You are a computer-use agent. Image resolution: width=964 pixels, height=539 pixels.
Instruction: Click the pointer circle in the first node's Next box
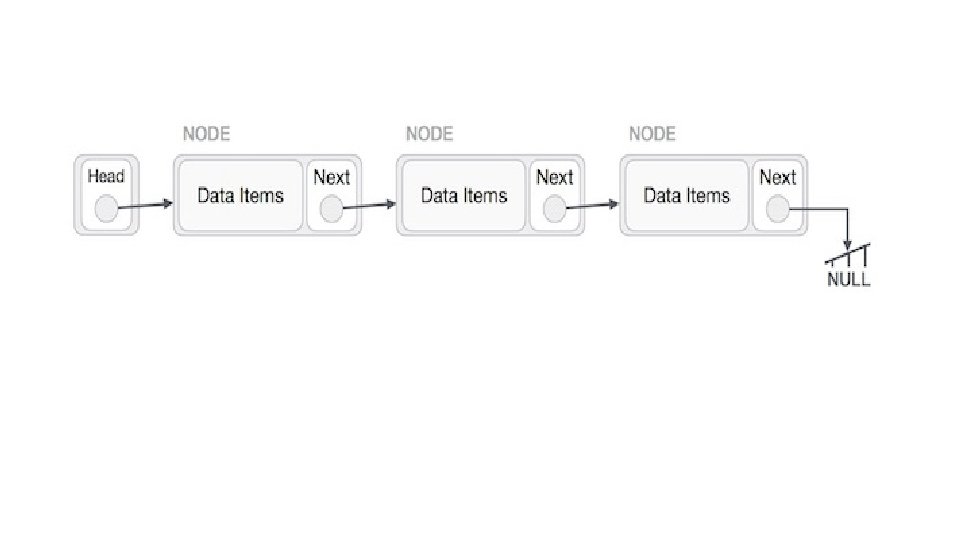pyautogui.click(x=332, y=209)
